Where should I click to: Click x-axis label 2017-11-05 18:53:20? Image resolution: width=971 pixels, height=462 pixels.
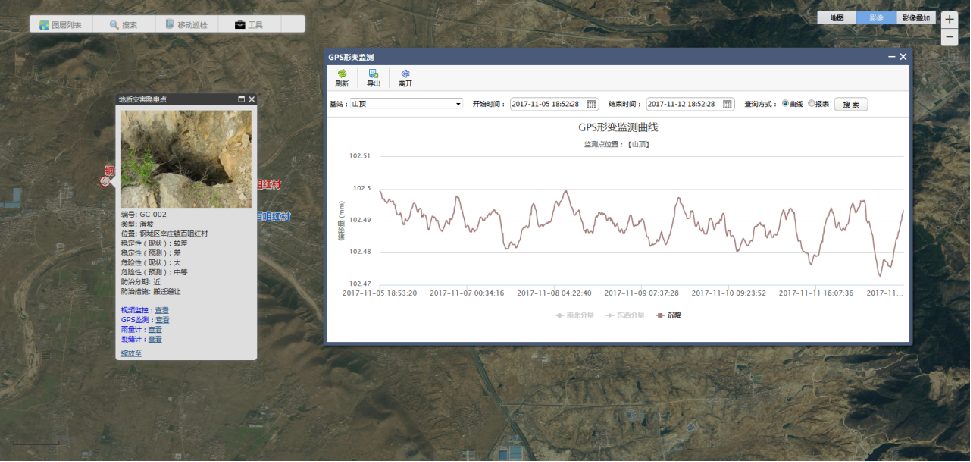click(x=380, y=294)
